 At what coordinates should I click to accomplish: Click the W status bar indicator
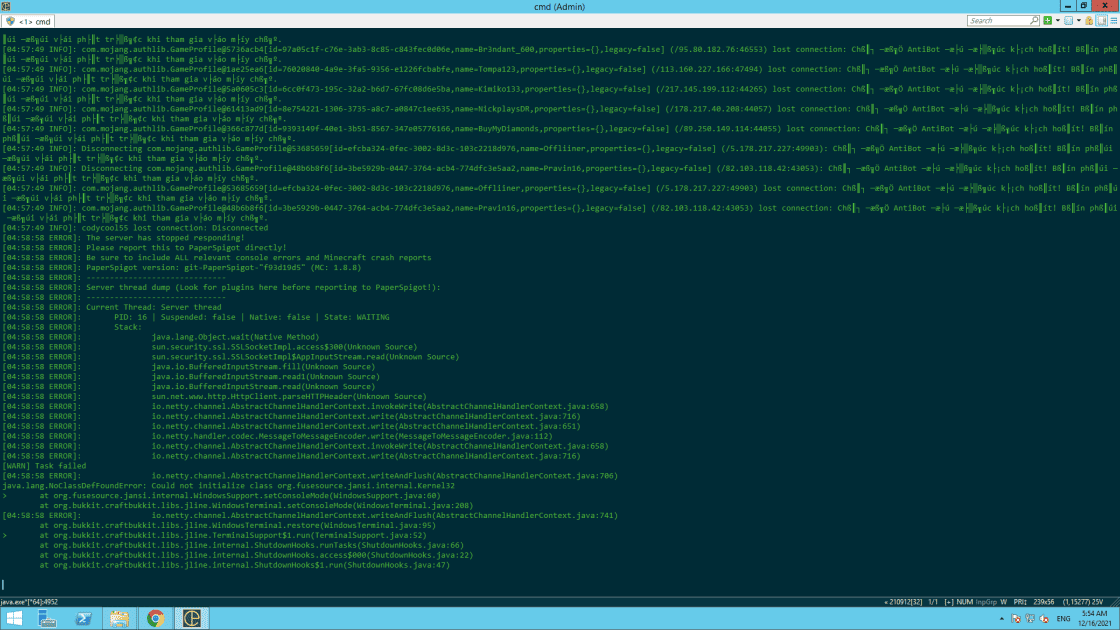(1004, 602)
